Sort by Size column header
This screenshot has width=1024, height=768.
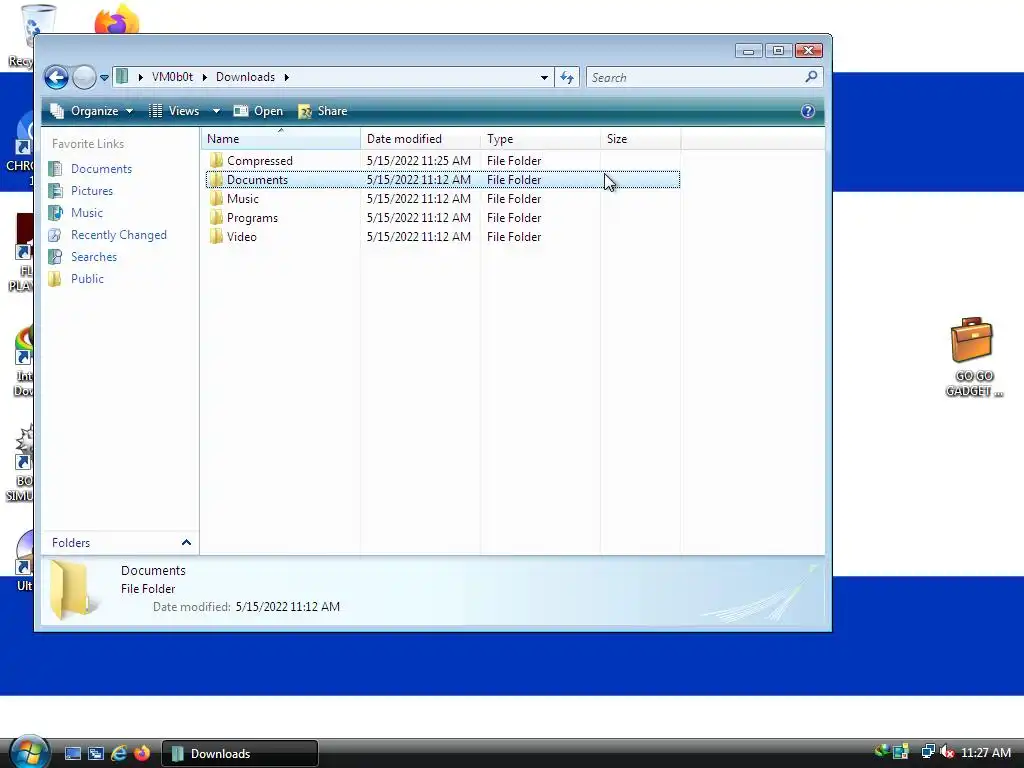pos(641,138)
